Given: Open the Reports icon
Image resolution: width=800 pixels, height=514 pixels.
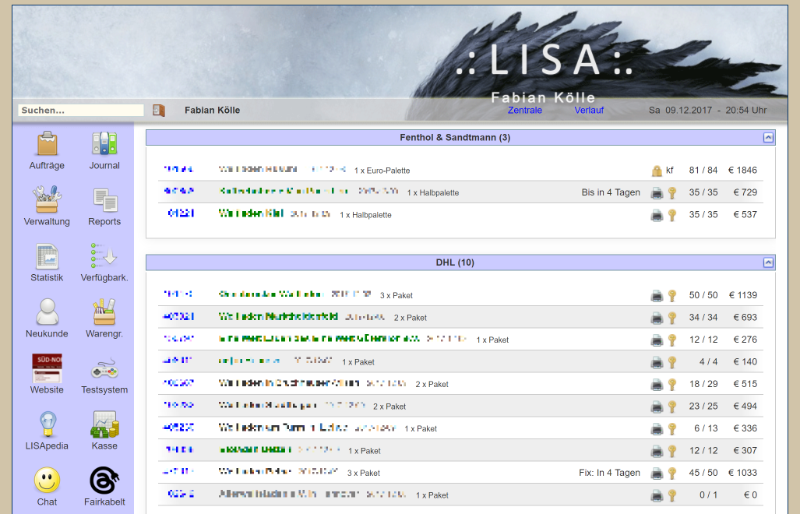Looking at the screenshot, I should tap(104, 201).
